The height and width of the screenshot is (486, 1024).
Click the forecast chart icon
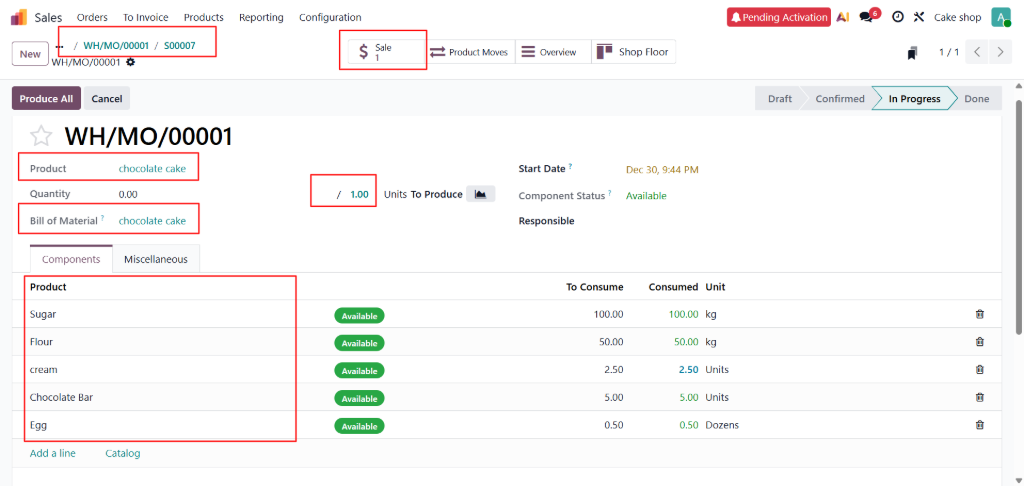pos(481,194)
